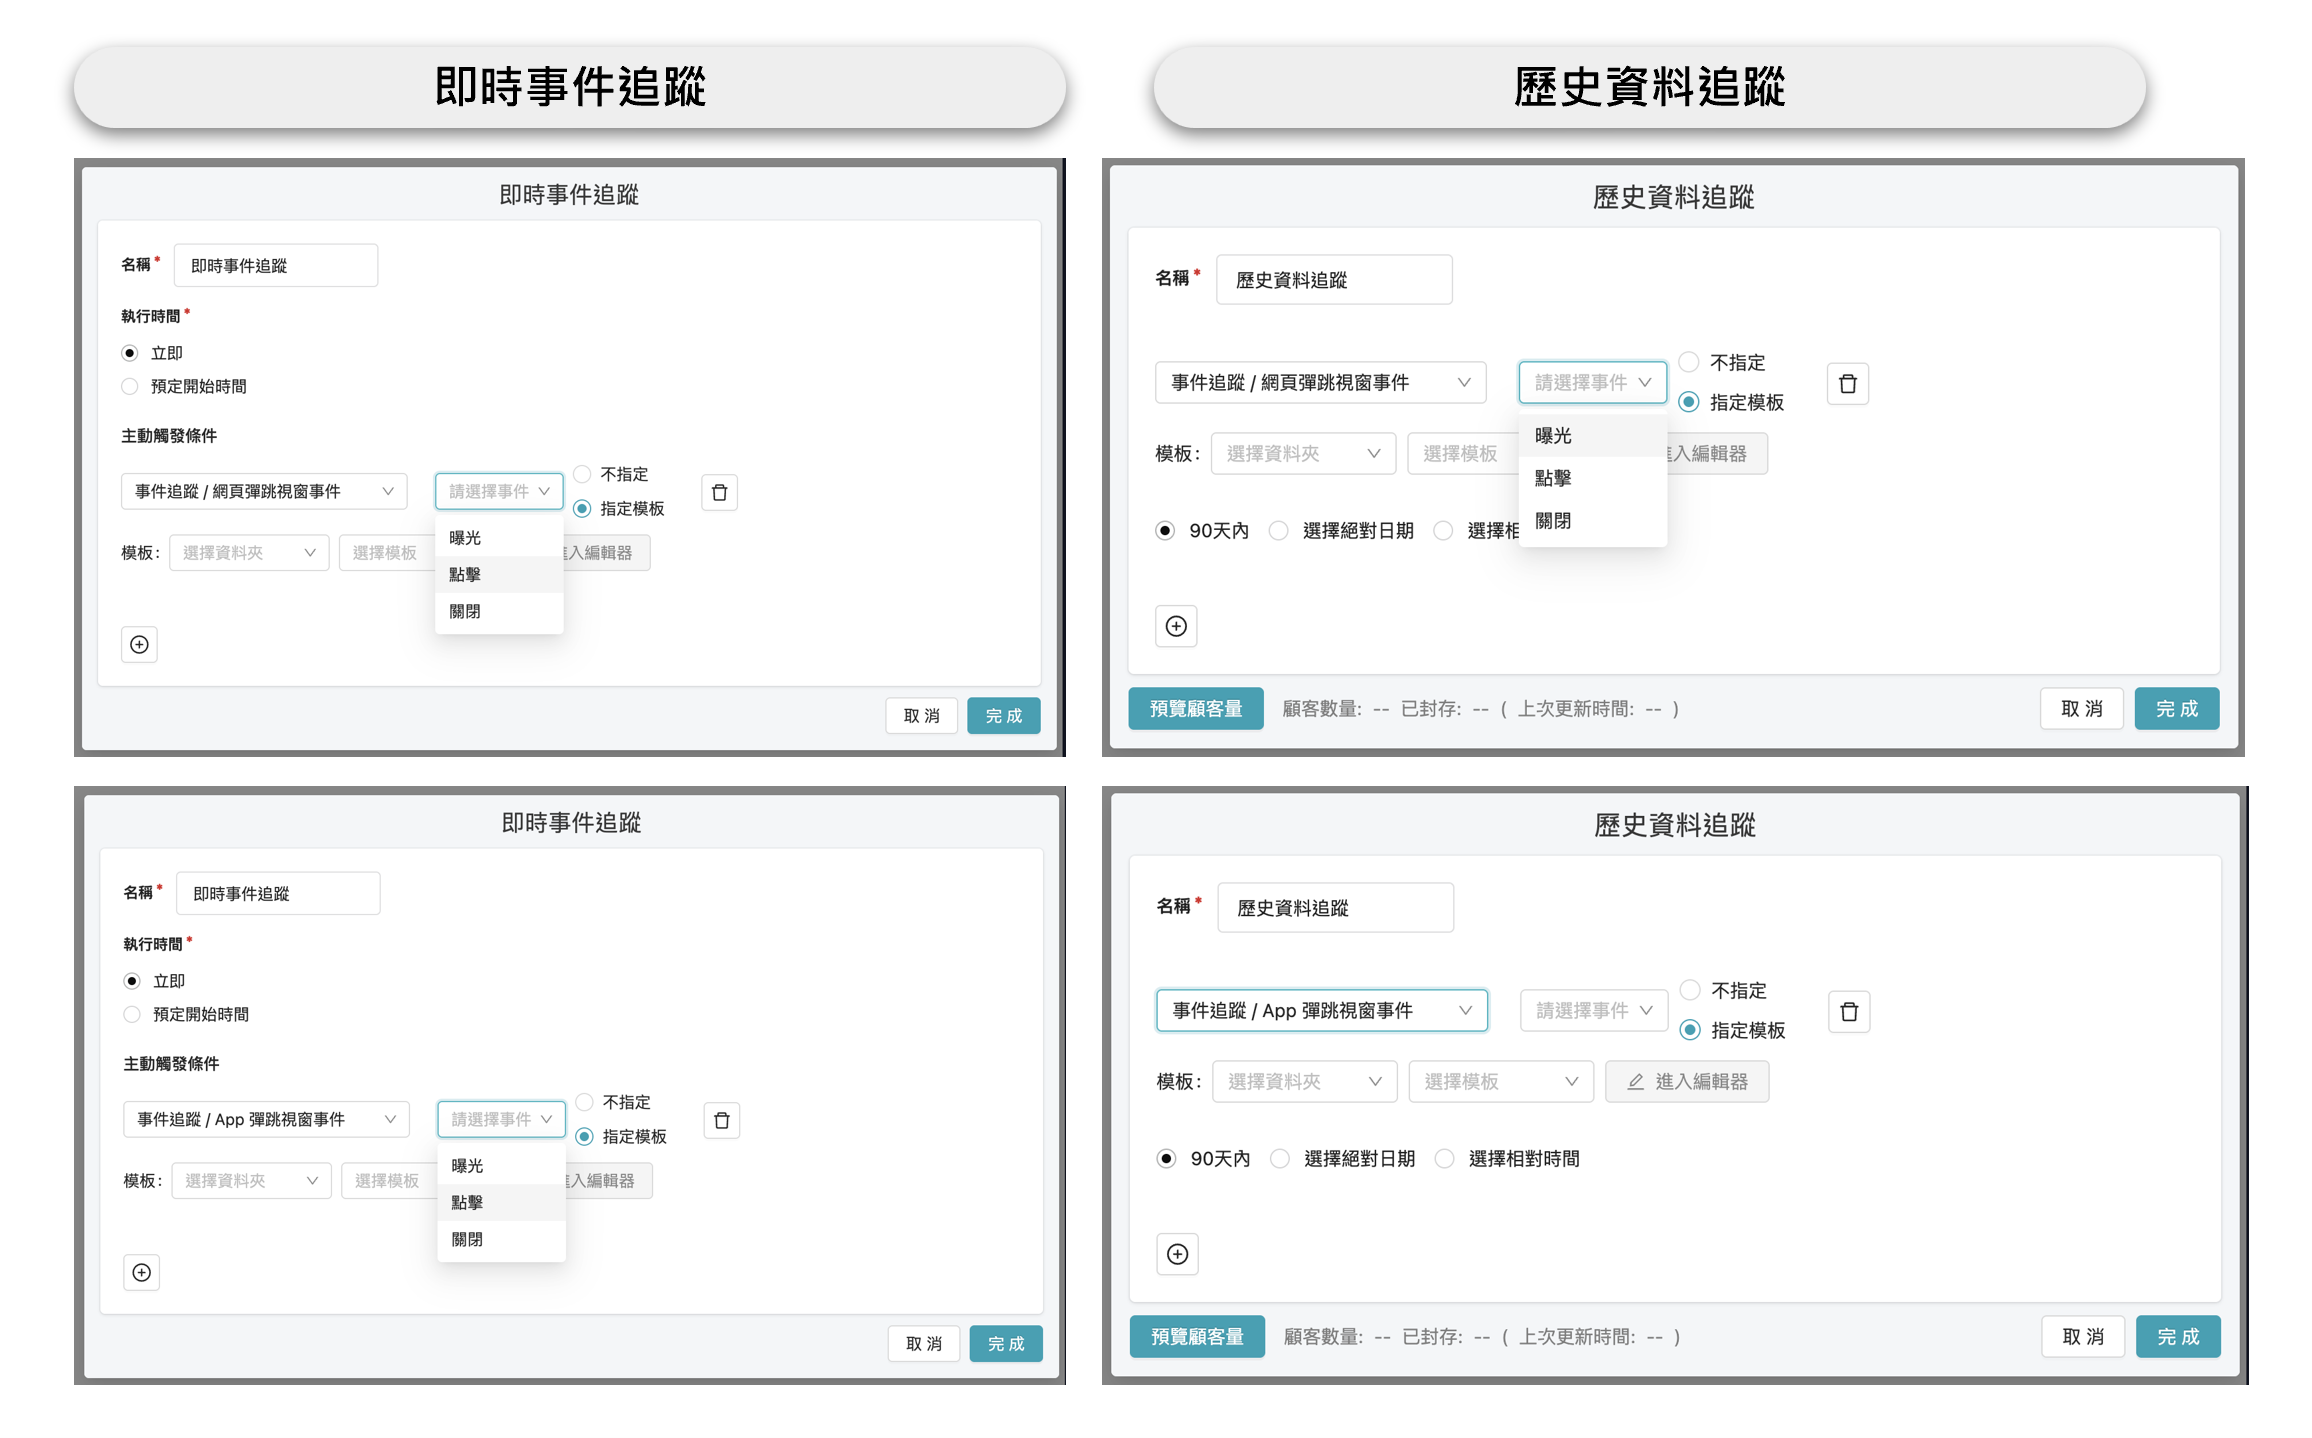Click the pencil edit icon on 進入編輯器 button

1636,1081
